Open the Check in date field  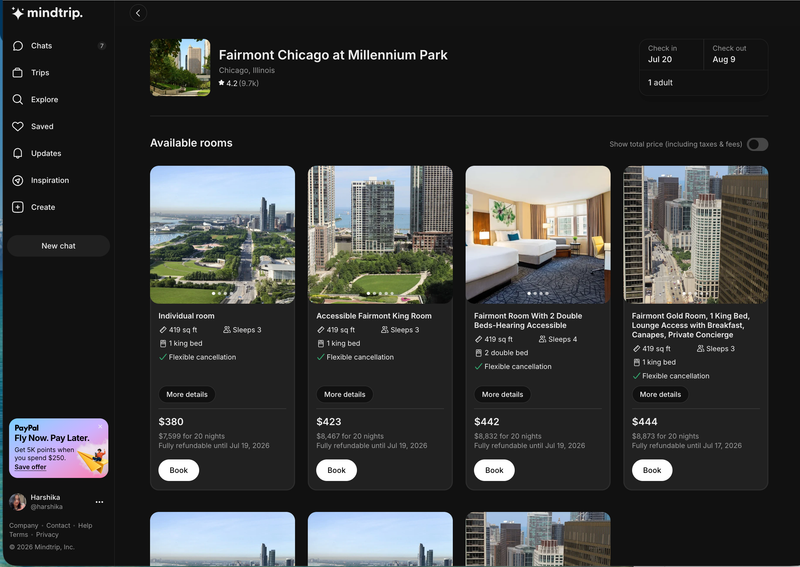[671, 54]
